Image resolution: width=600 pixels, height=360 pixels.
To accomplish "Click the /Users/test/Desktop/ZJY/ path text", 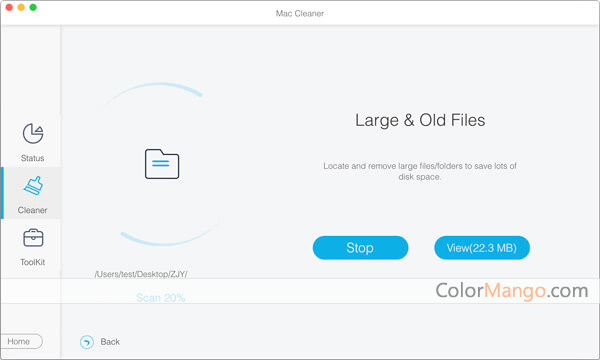I will tap(141, 274).
